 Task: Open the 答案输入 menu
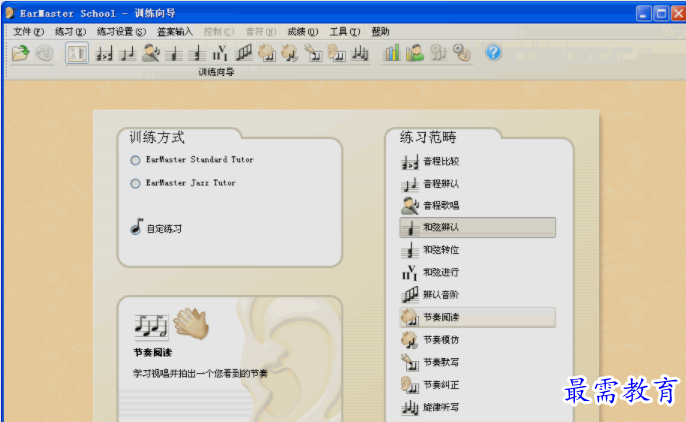[x=175, y=32]
